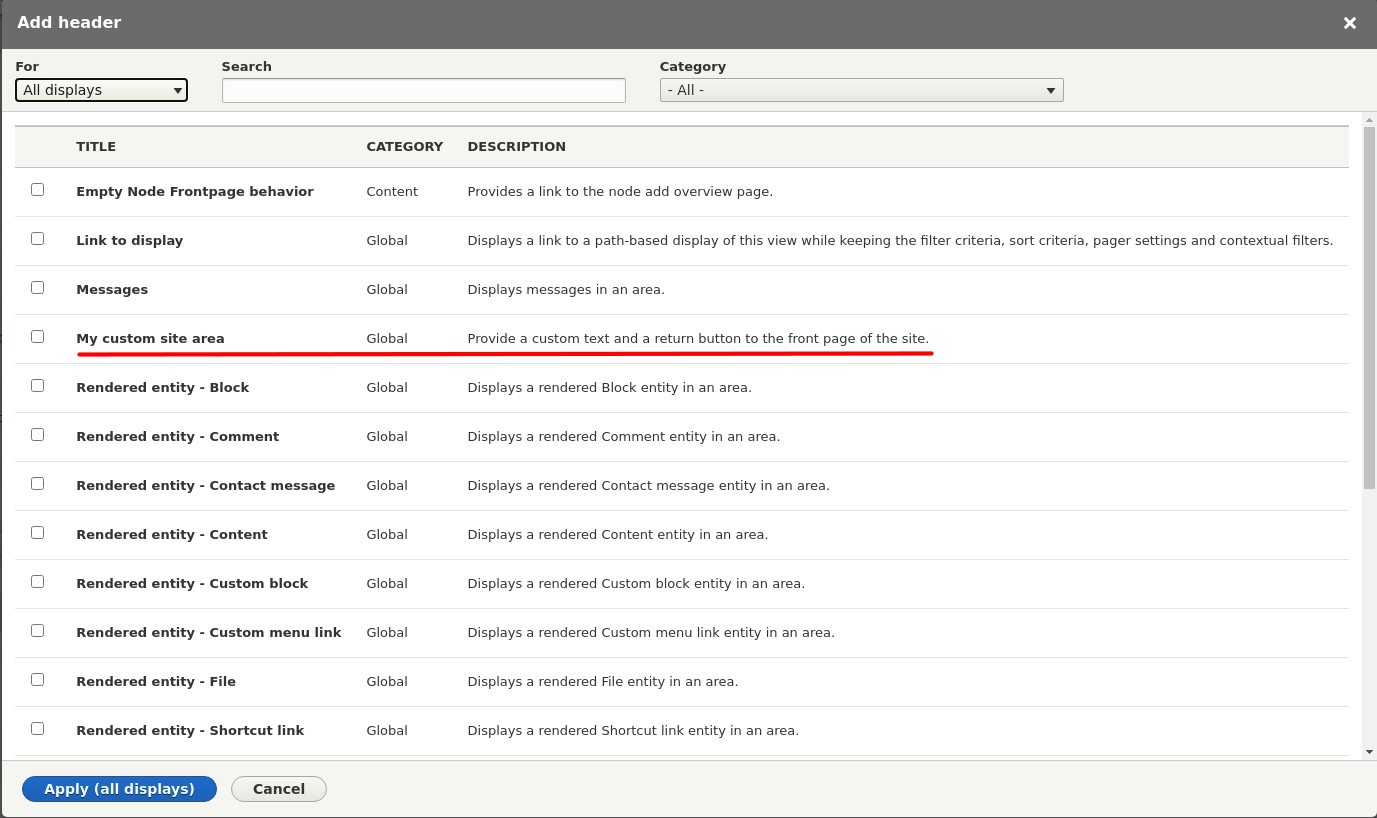Screen dimensions: 1377x818
Task: Open the For displays dropdown
Action: pyautogui.click(x=101, y=90)
